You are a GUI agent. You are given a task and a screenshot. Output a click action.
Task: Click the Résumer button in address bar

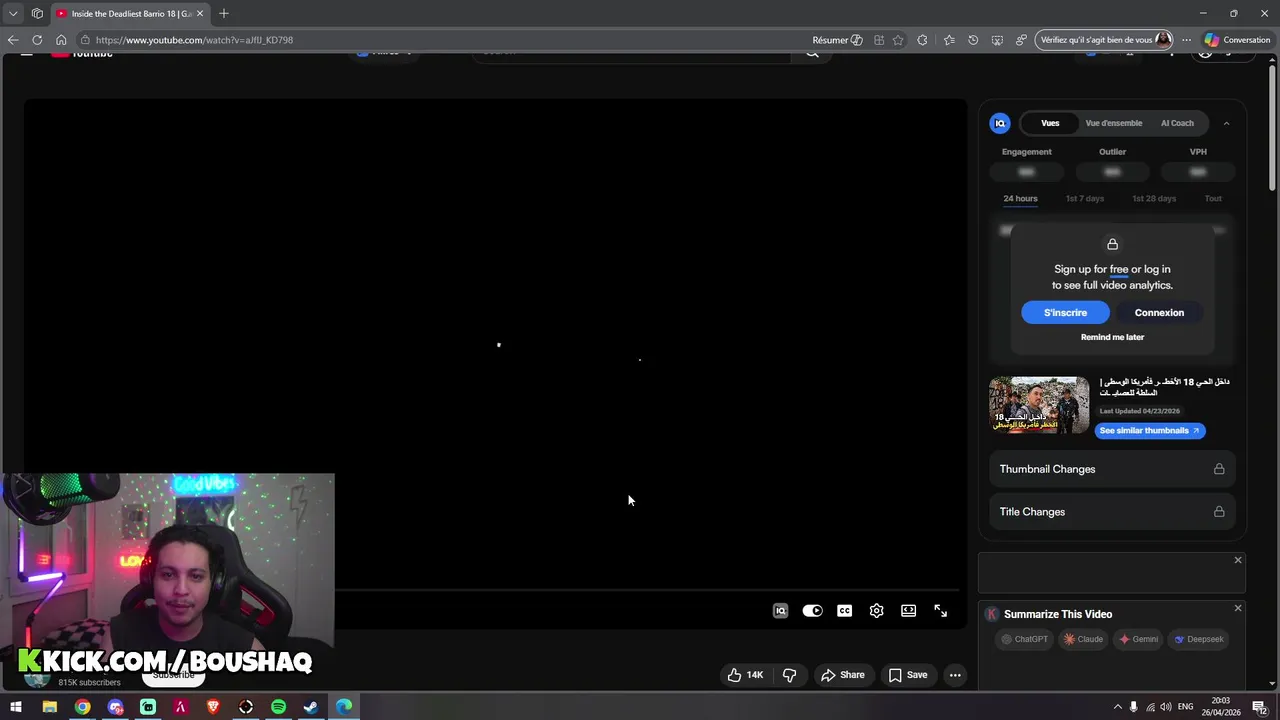tap(837, 40)
